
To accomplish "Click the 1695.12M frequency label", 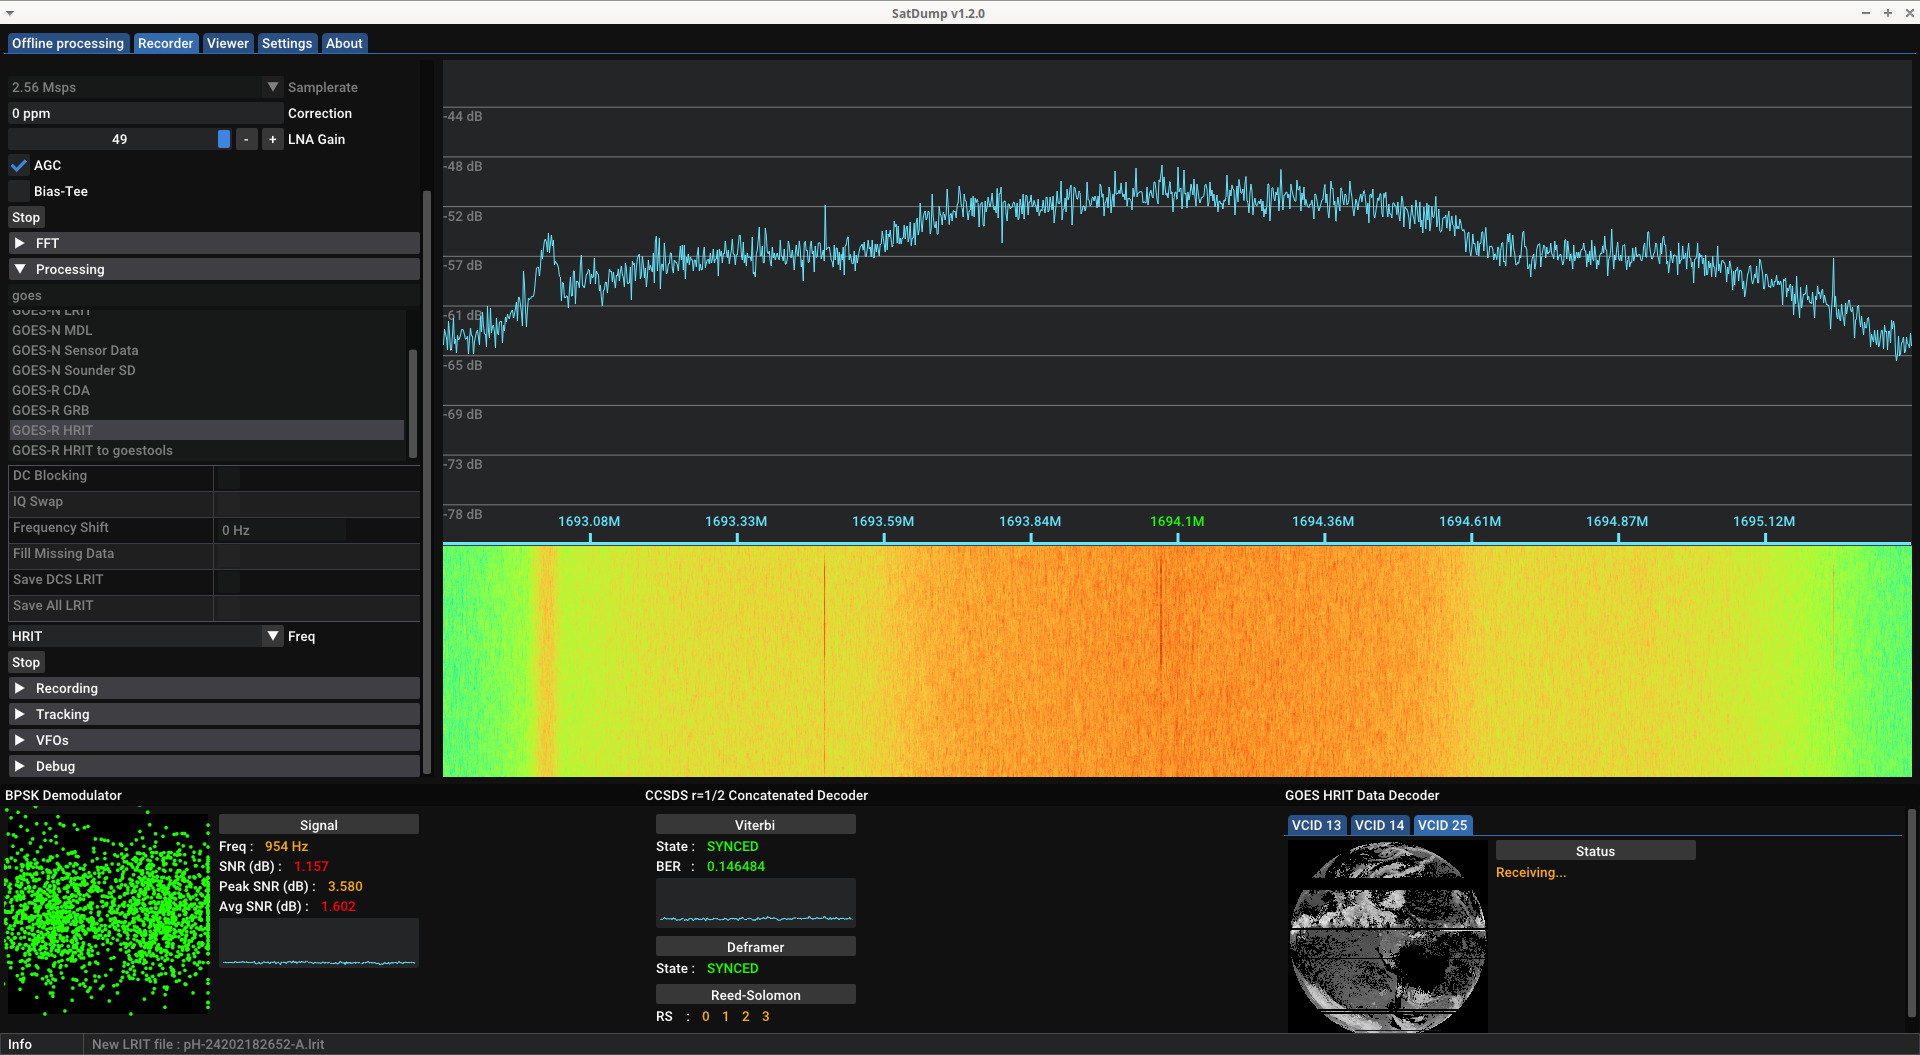I will [1764, 521].
